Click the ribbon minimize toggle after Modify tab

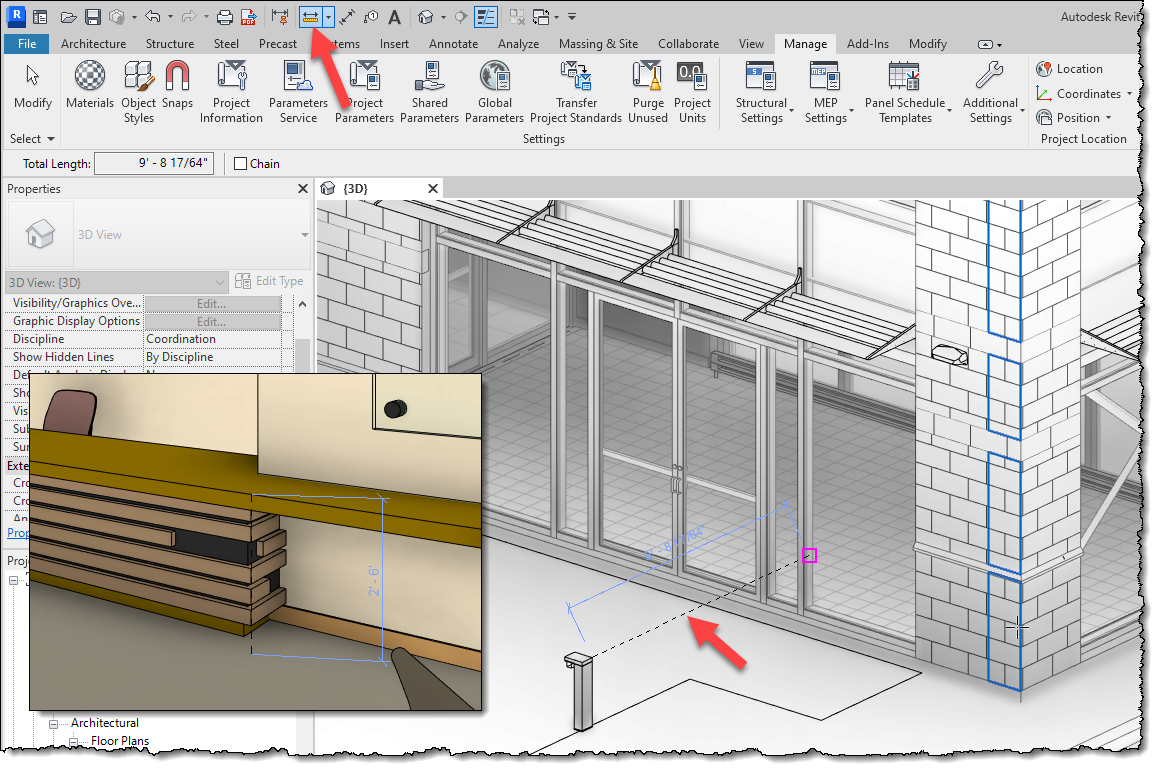point(985,44)
